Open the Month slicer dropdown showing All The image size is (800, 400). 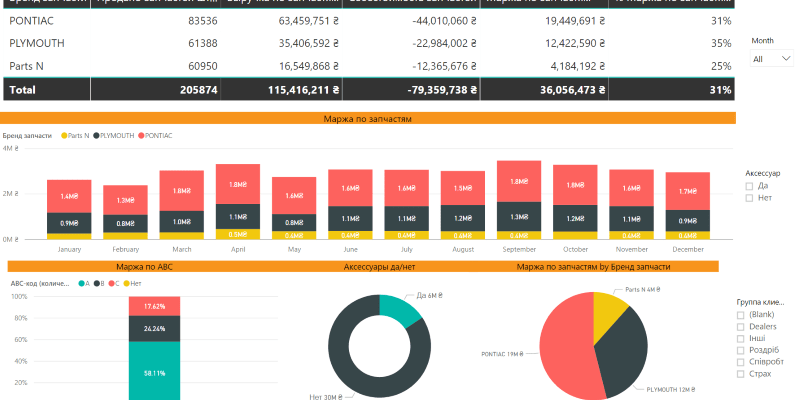(x=771, y=59)
